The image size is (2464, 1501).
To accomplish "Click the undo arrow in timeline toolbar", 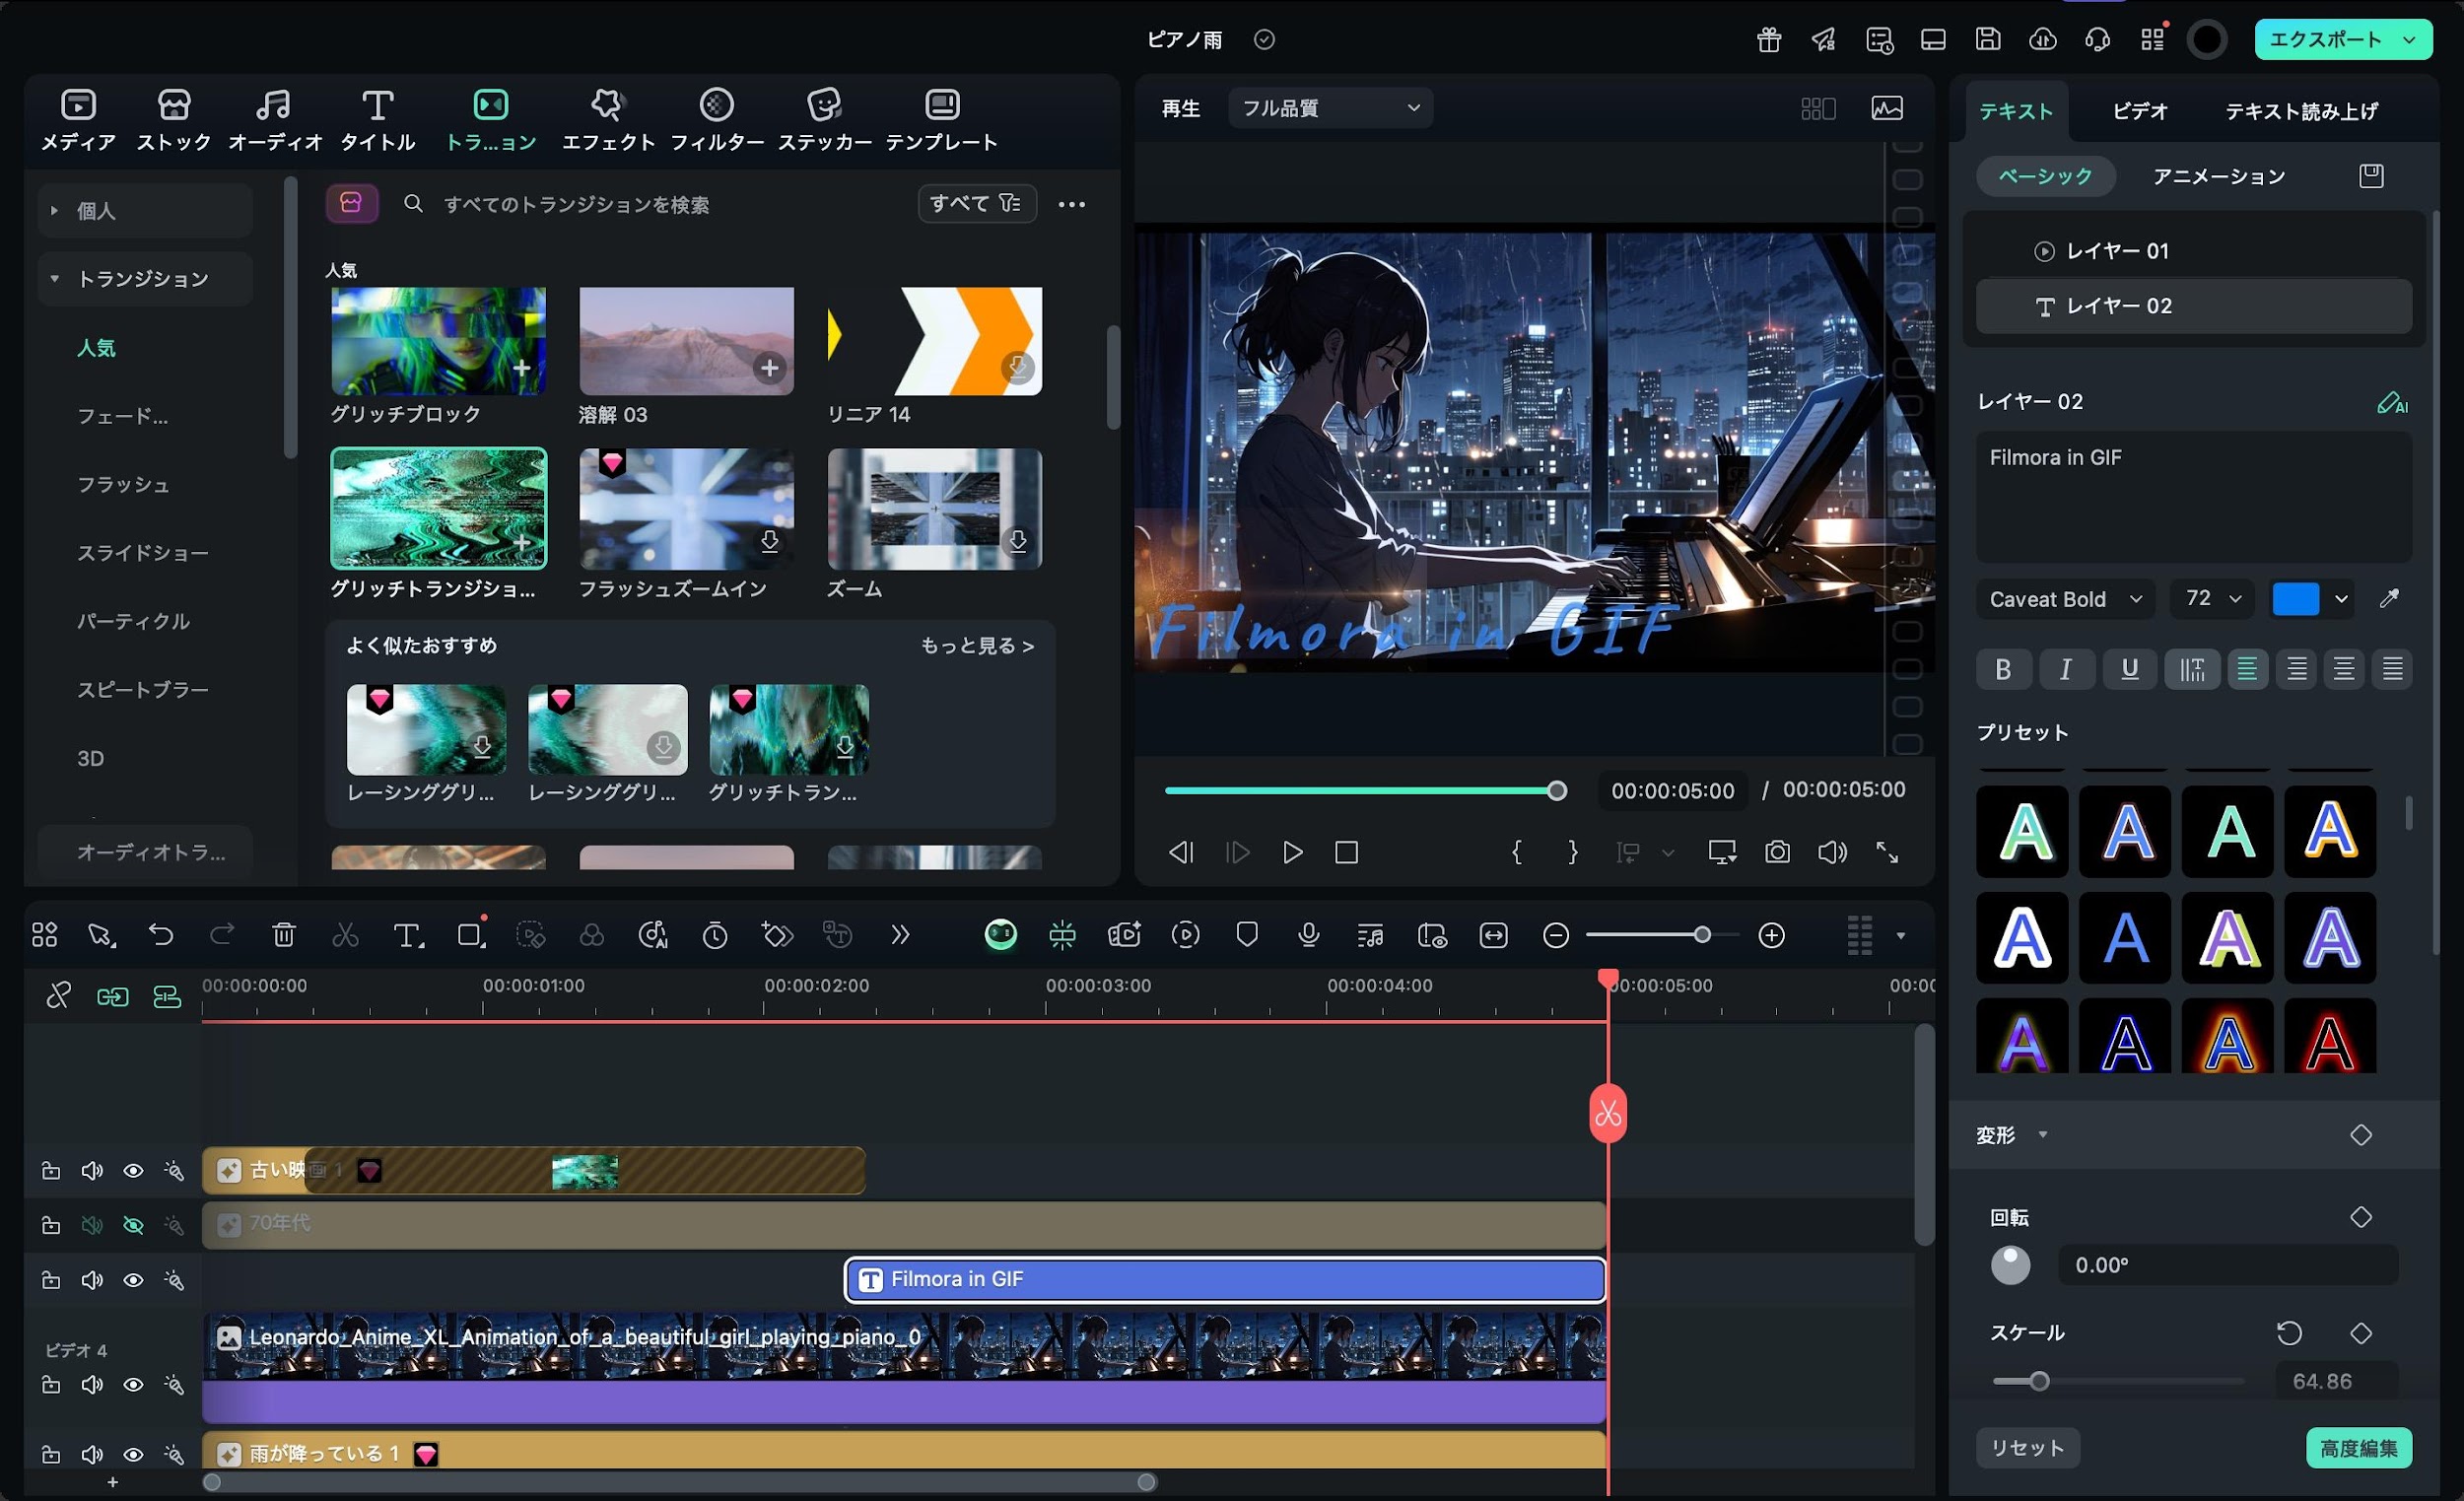I will click(x=161, y=935).
